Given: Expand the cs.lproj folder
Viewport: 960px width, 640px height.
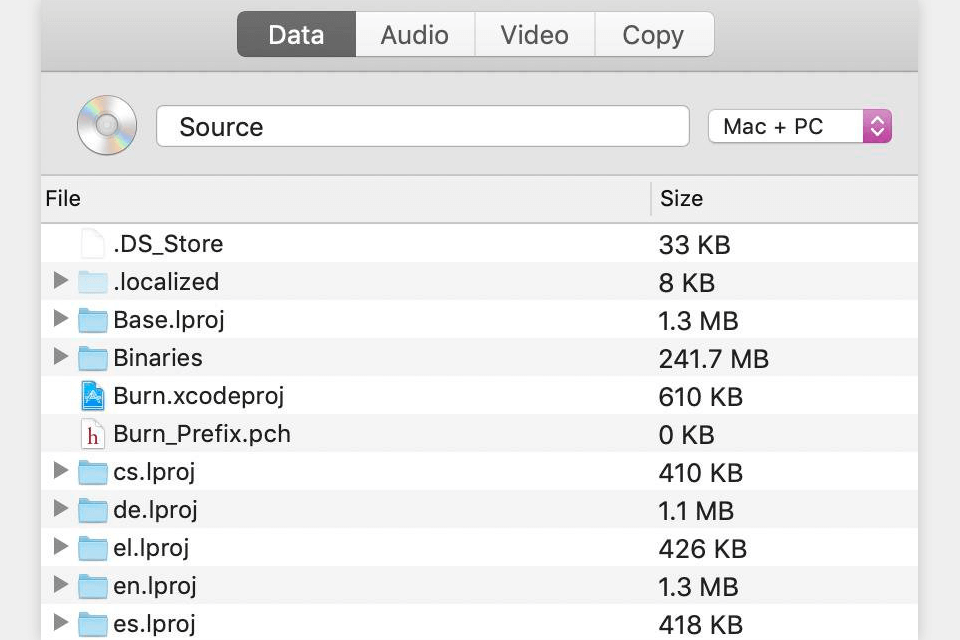Looking at the screenshot, I should 61,471.
